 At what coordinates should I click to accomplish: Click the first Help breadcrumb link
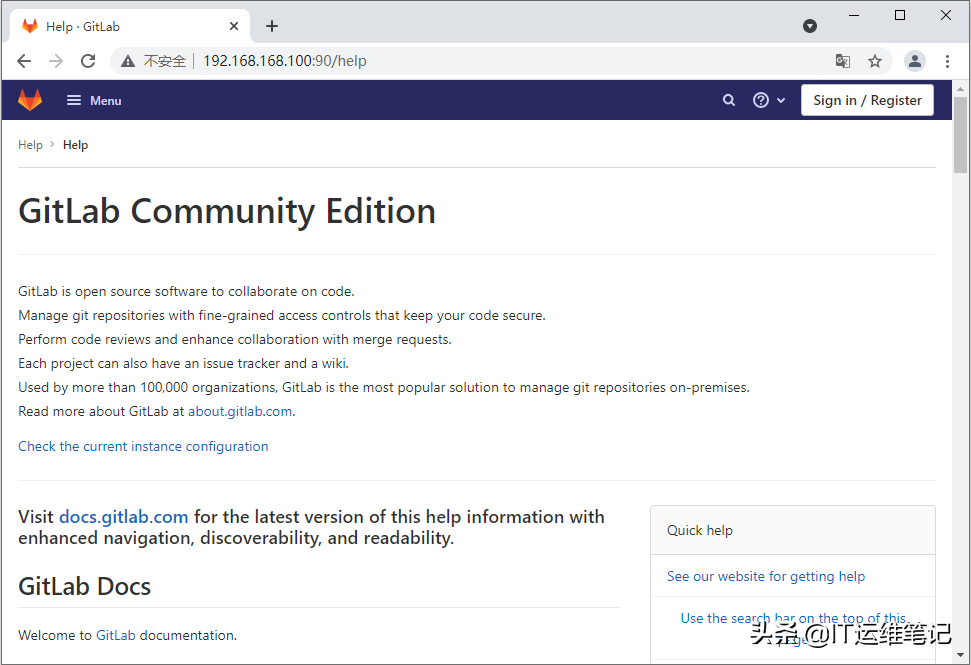30,145
